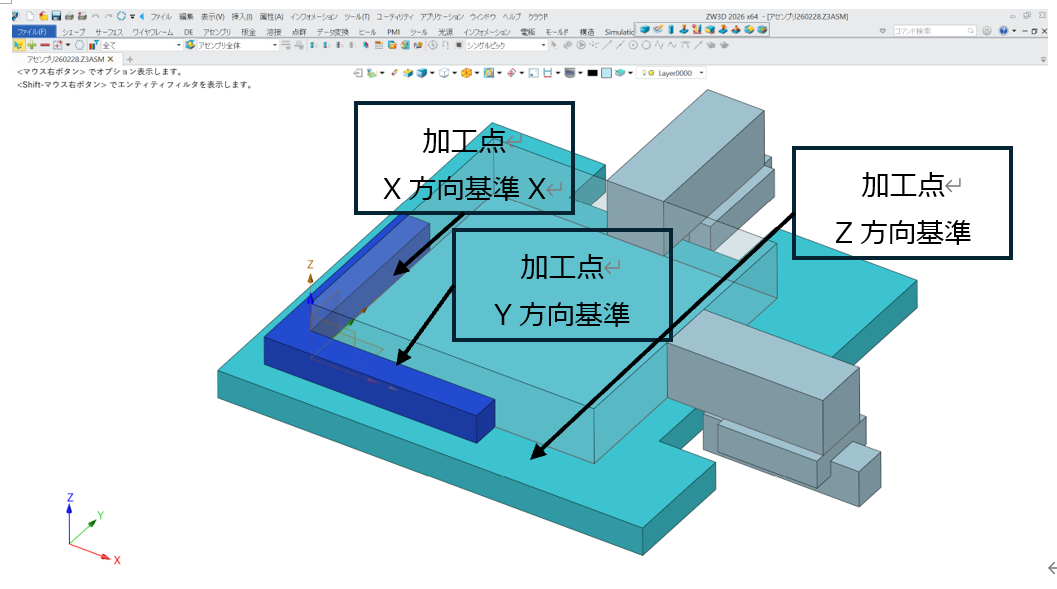The image size is (1057, 589).
Task: Open a new document tab with the plus button
Action: coord(132,59)
